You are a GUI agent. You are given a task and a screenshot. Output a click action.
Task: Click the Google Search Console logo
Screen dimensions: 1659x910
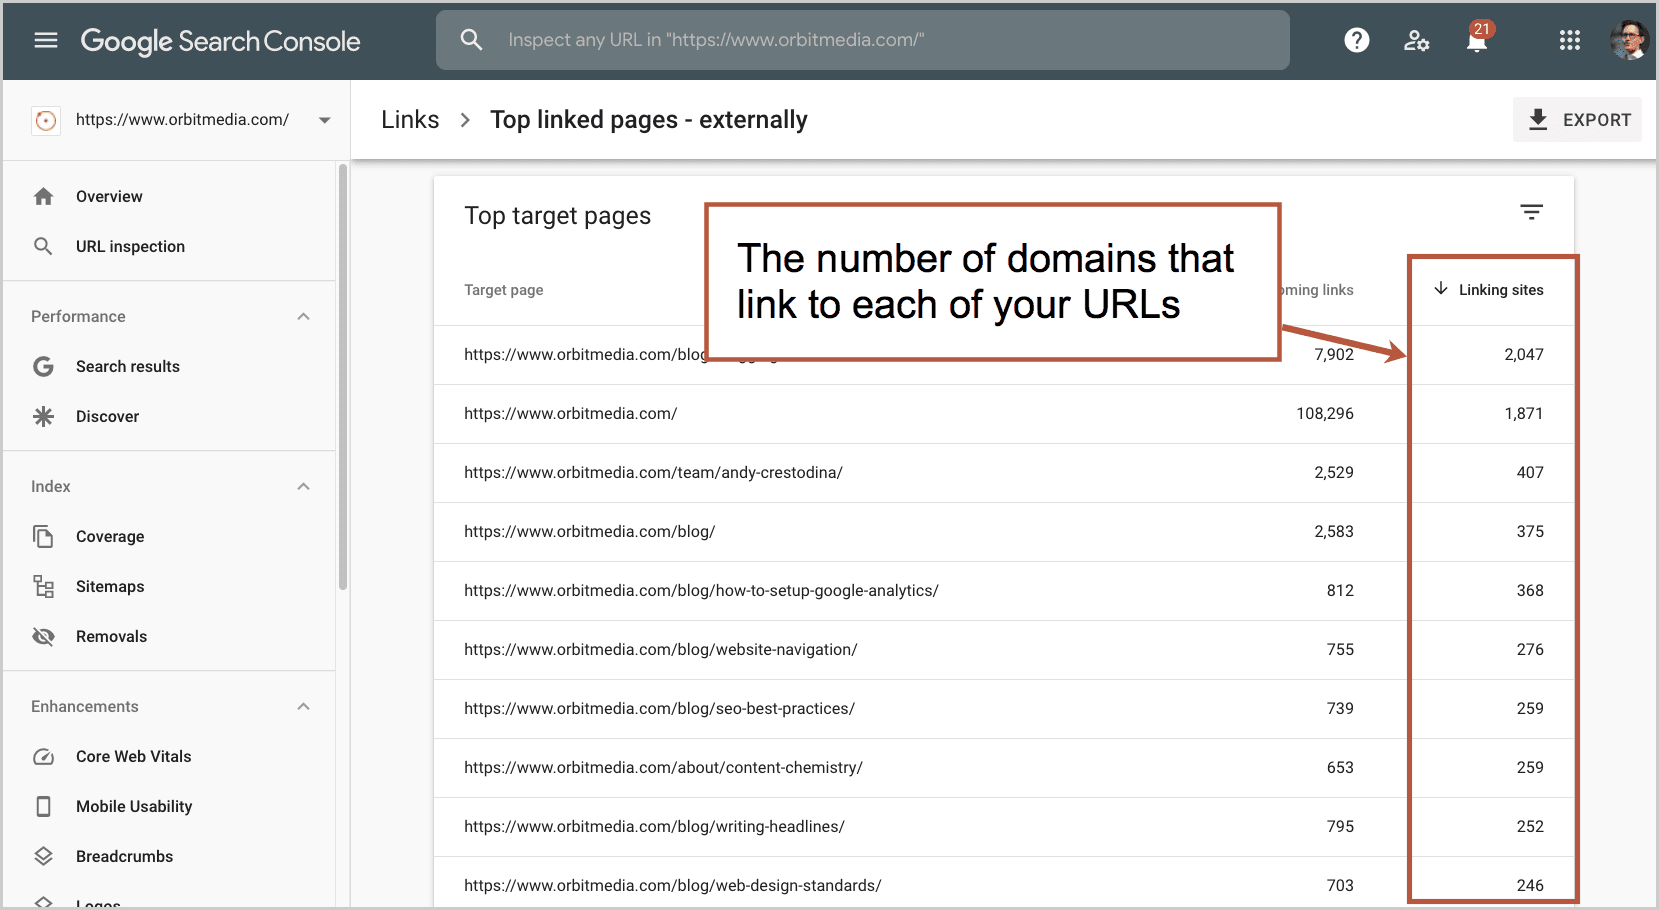(220, 41)
